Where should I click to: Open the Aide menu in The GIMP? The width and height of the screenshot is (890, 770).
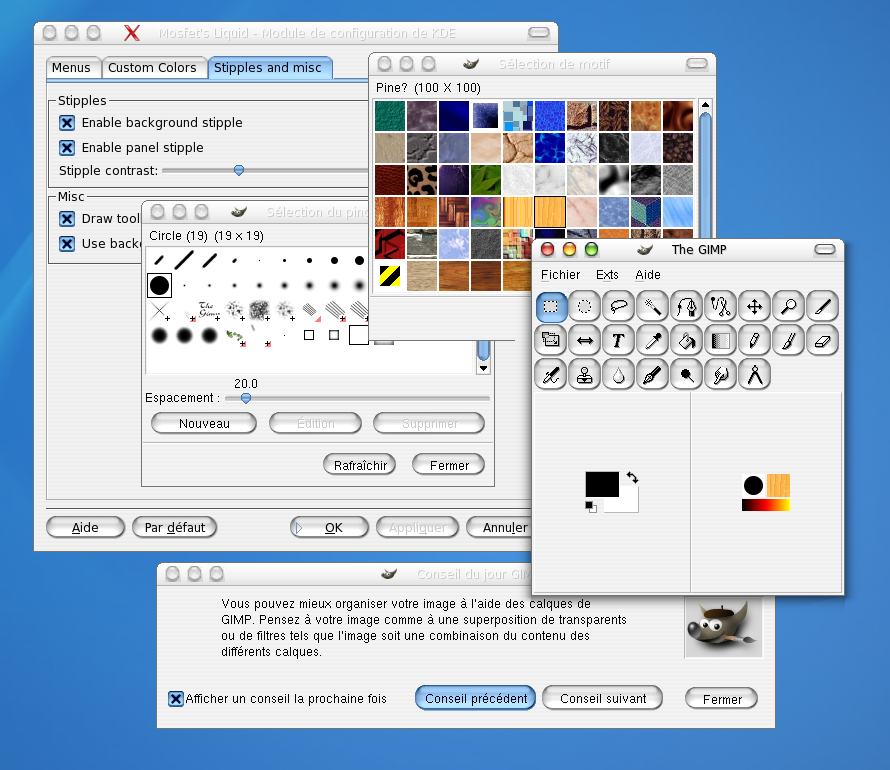[x=648, y=275]
